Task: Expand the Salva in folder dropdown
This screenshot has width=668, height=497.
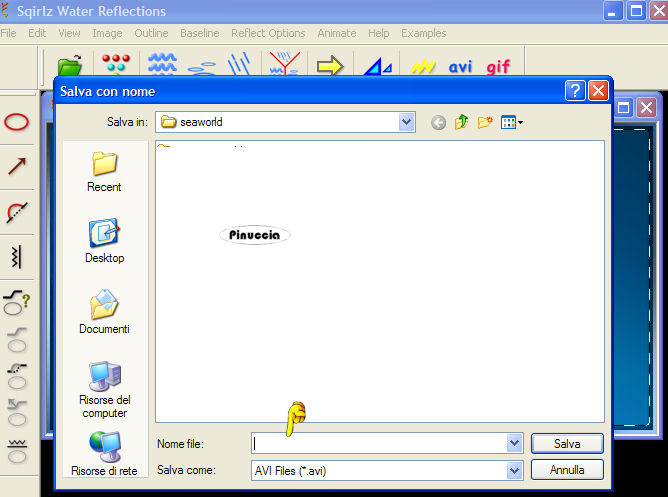Action: coord(406,122)
